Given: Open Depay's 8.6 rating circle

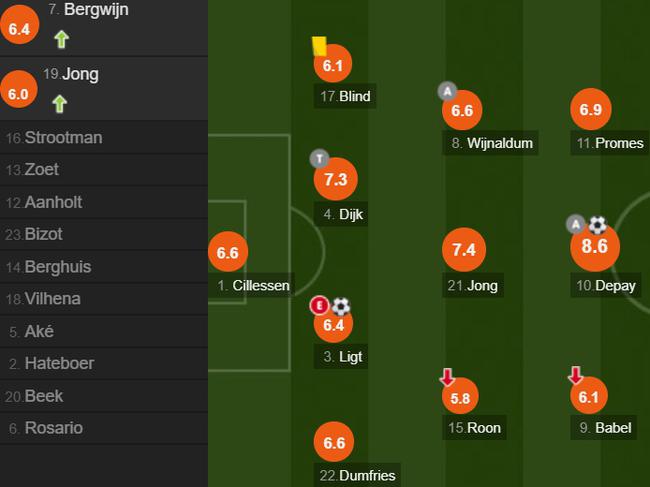Looking at the screenshot, I should (595, 246).
